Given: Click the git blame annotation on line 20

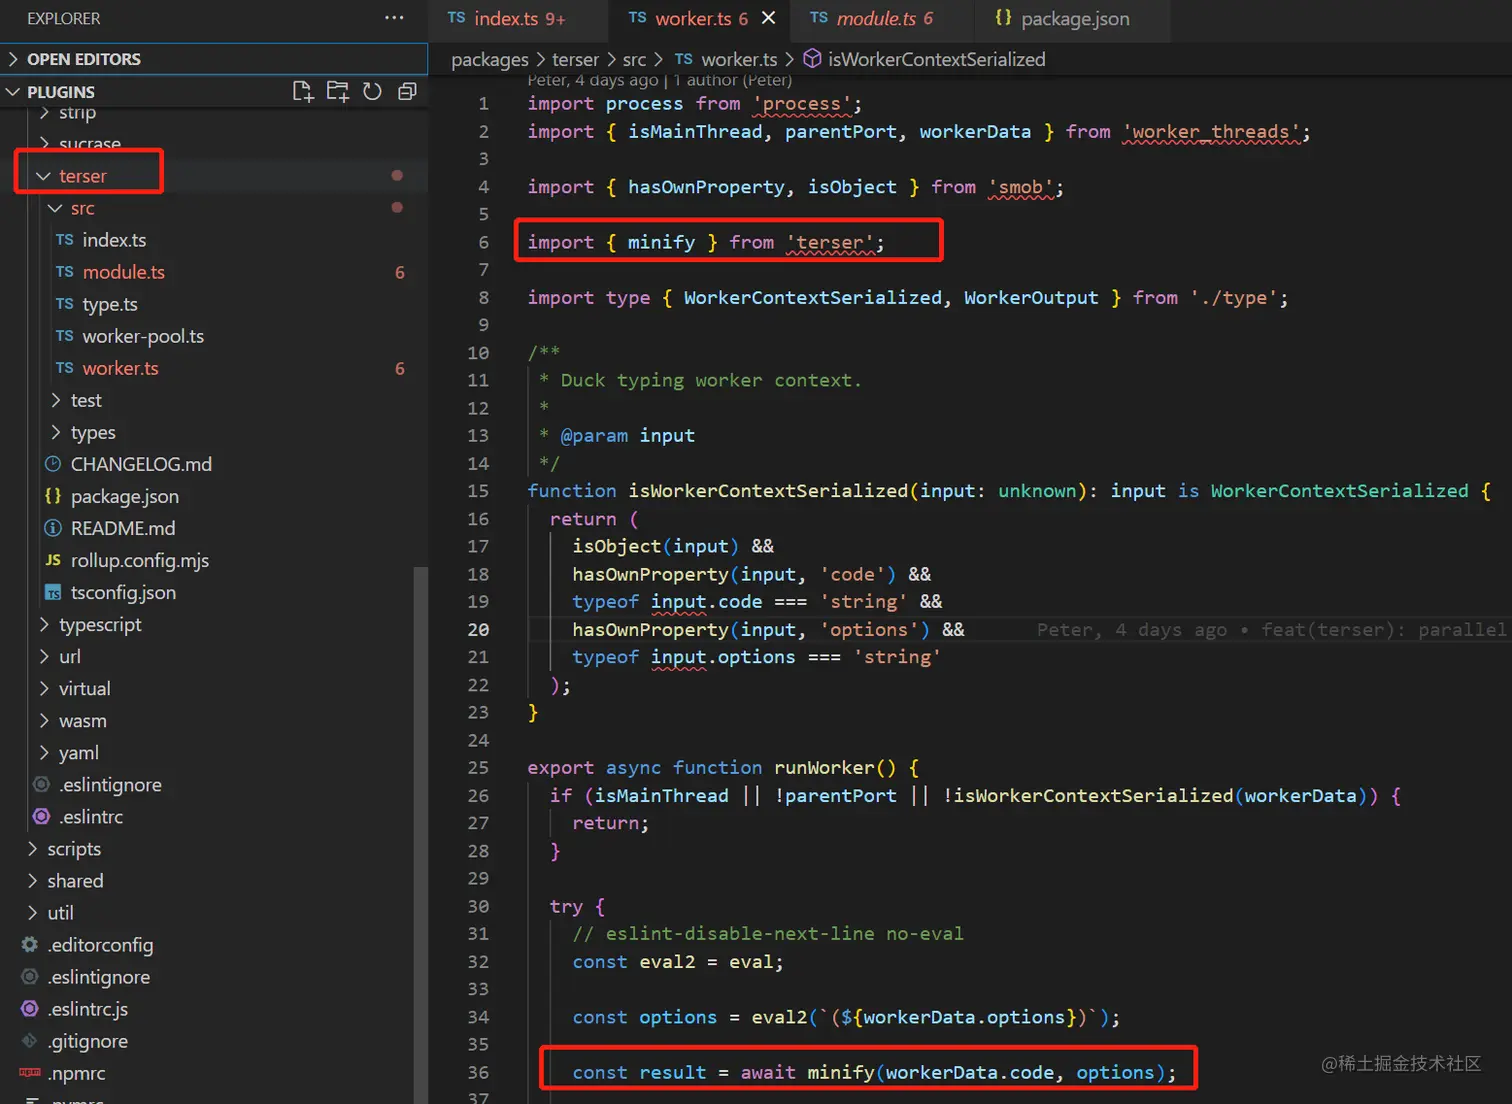Looking at the screenshot, I should [1271, 629].
